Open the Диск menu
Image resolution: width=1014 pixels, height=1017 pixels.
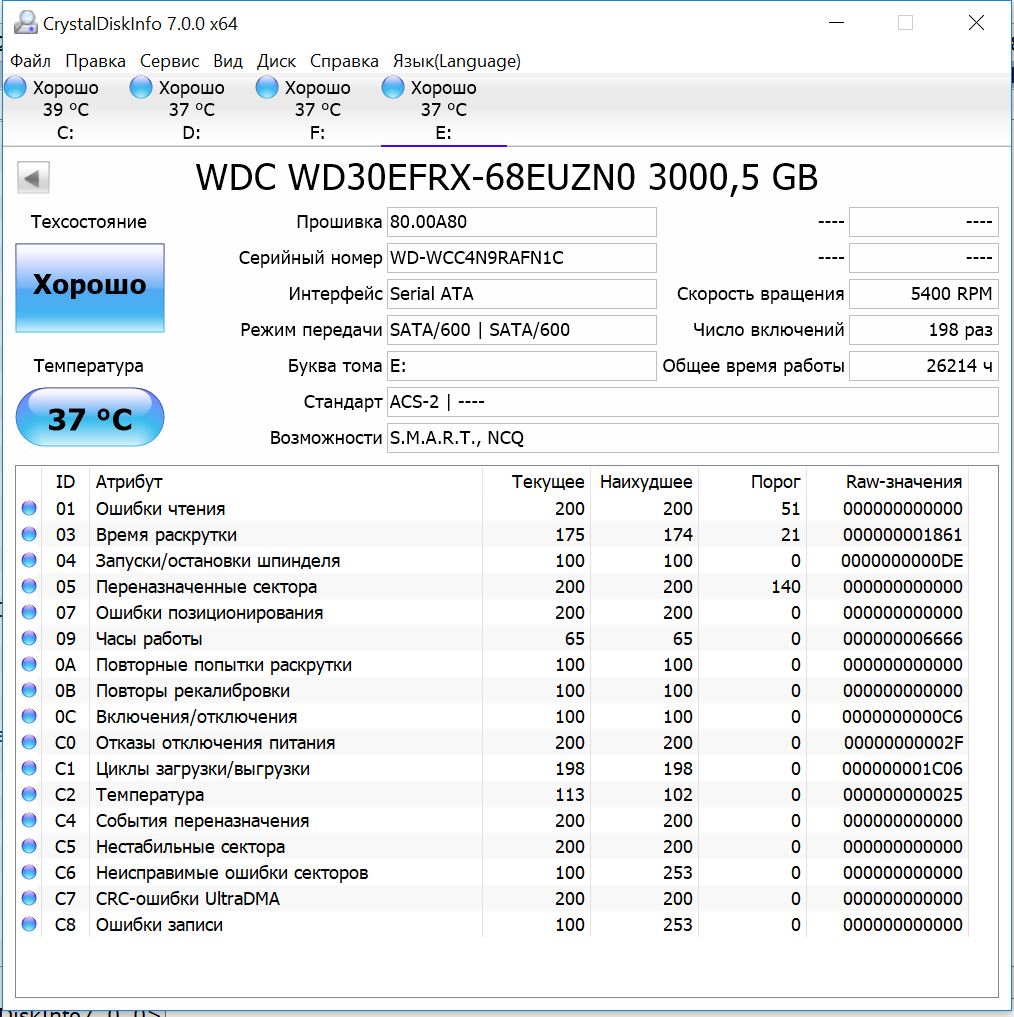tap(276, 61)
